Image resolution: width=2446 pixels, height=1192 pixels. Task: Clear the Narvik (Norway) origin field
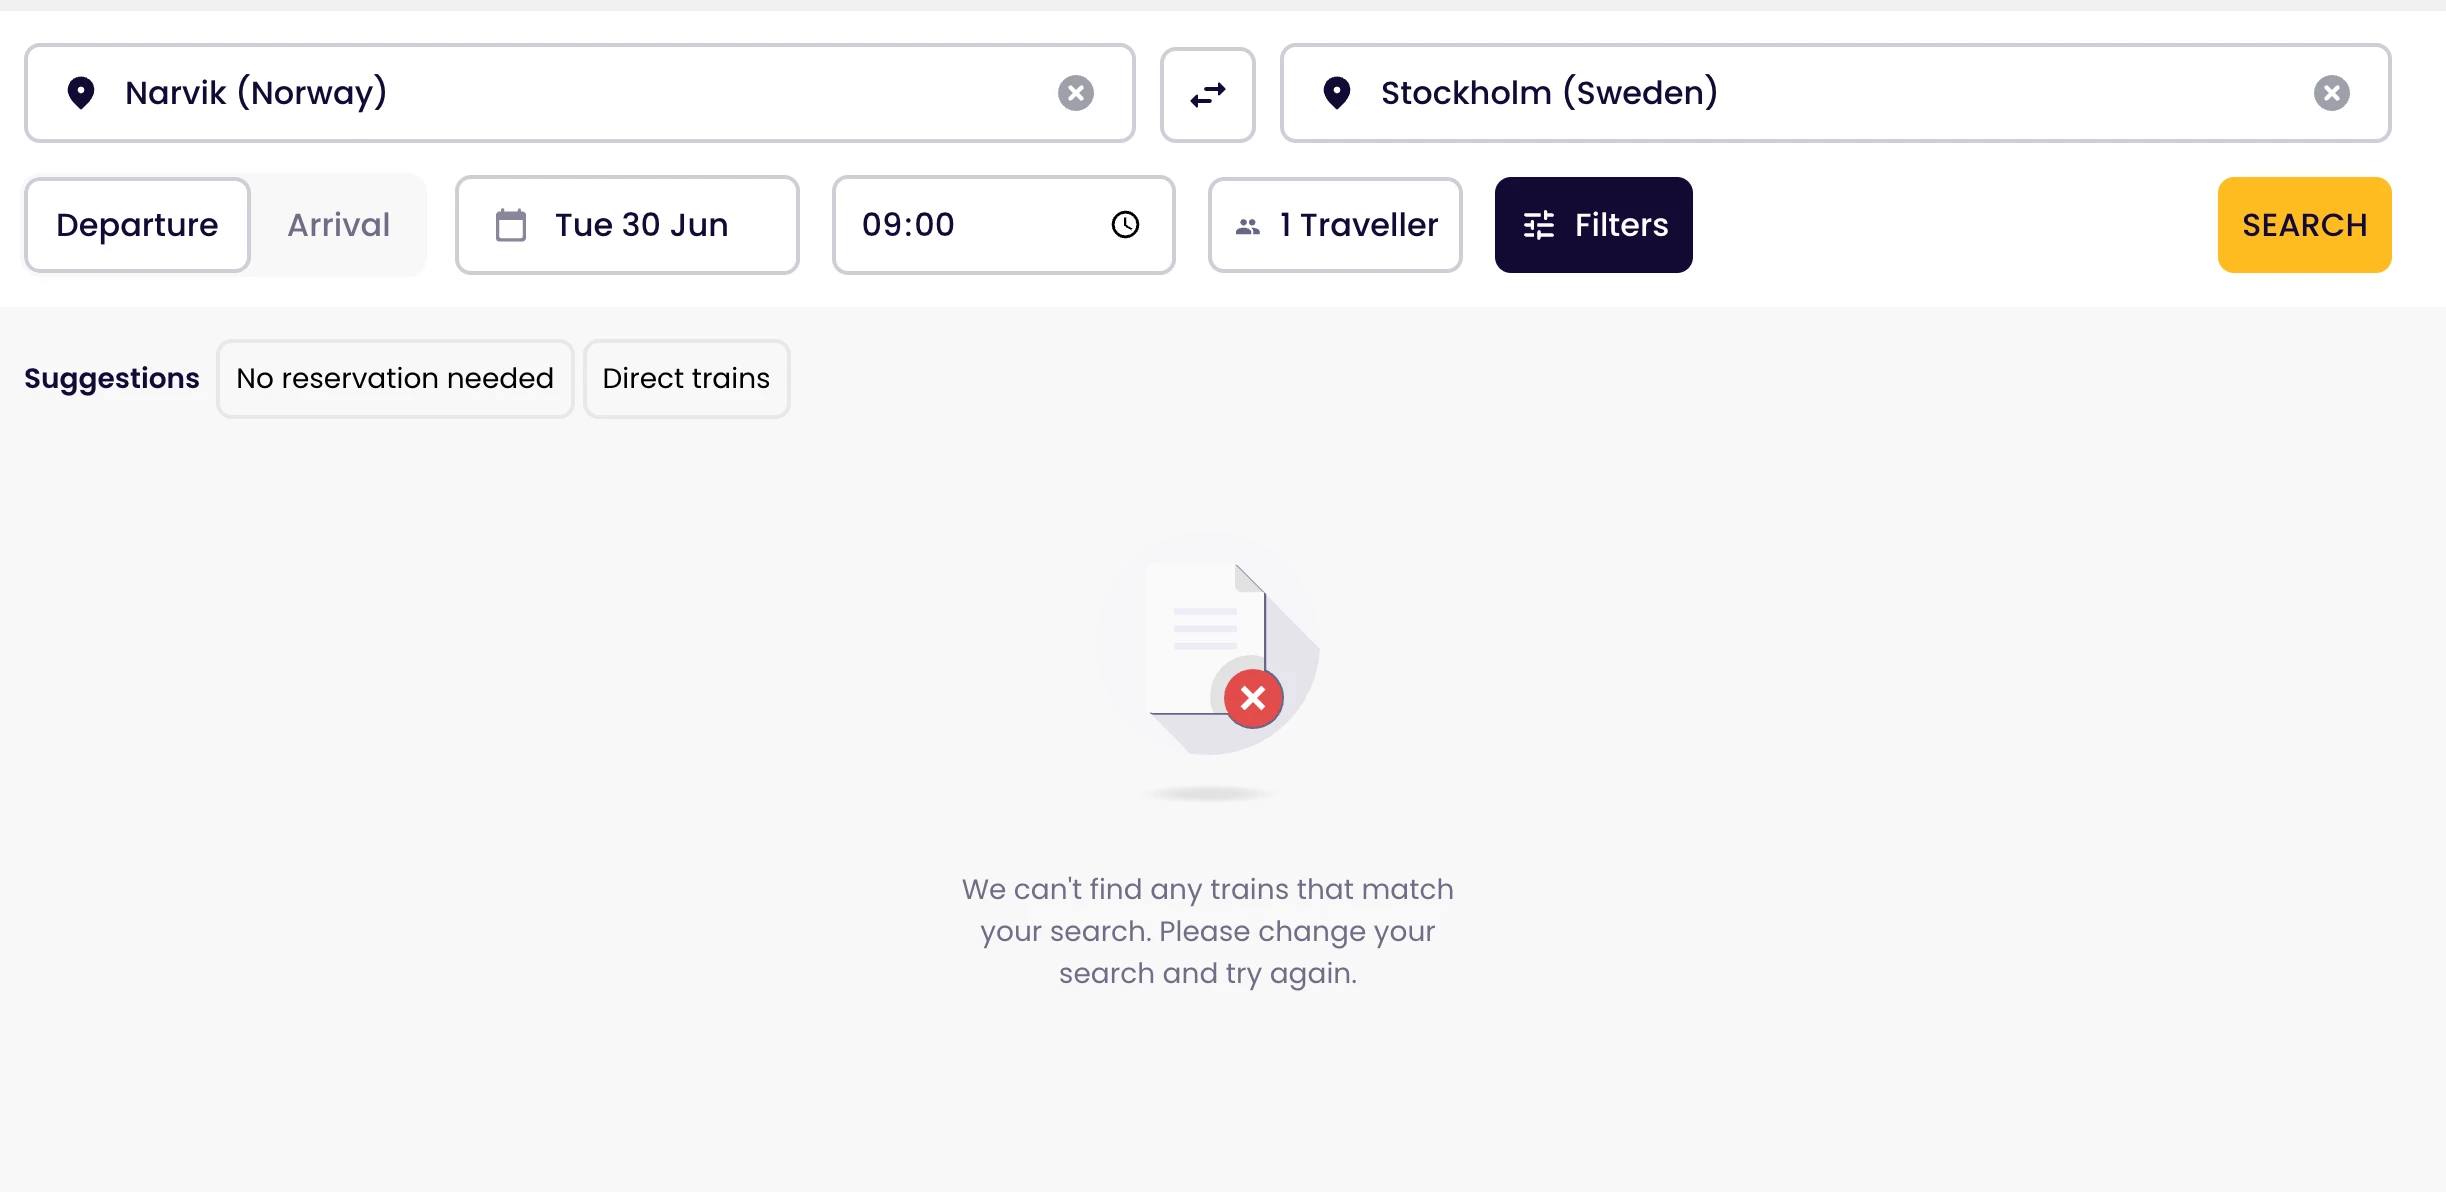pyautogui.click(x=1075, y=93)
